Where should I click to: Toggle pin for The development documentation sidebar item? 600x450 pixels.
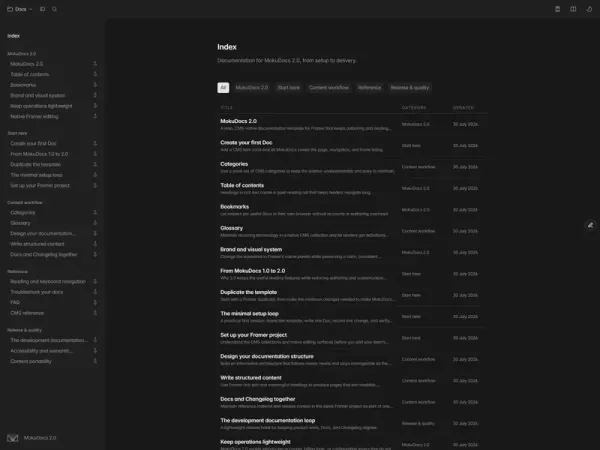coord(95,340)
